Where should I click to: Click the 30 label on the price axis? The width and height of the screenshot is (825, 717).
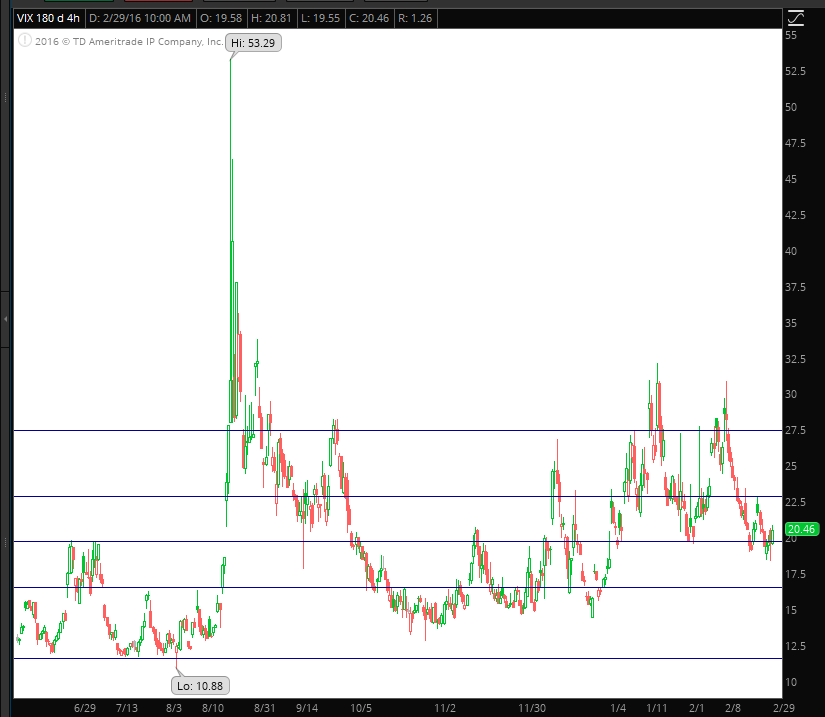[791, 395]
